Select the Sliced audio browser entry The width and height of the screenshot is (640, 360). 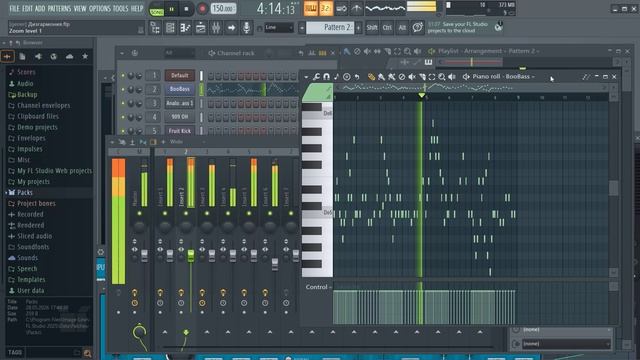(x=34, y=236)
